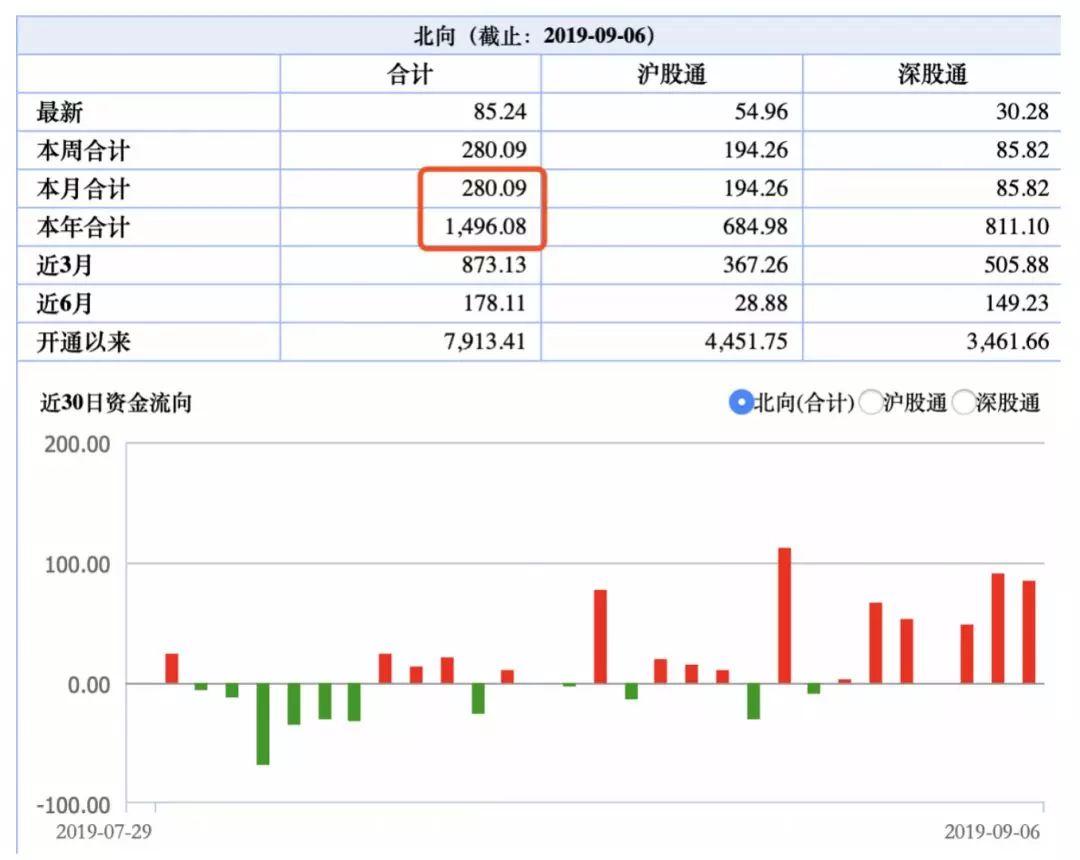Click the 北向 table title header

click(x=534, y=36)
